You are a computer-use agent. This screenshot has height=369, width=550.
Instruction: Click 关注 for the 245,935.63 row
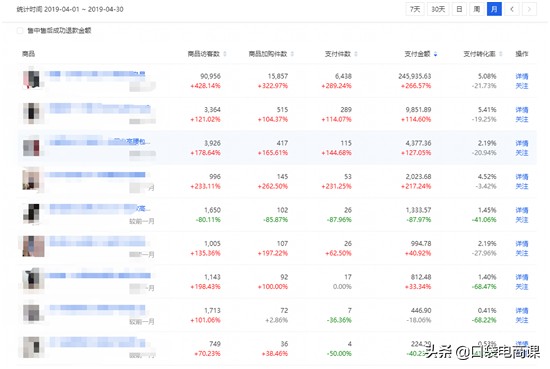[x=522, y=86]
